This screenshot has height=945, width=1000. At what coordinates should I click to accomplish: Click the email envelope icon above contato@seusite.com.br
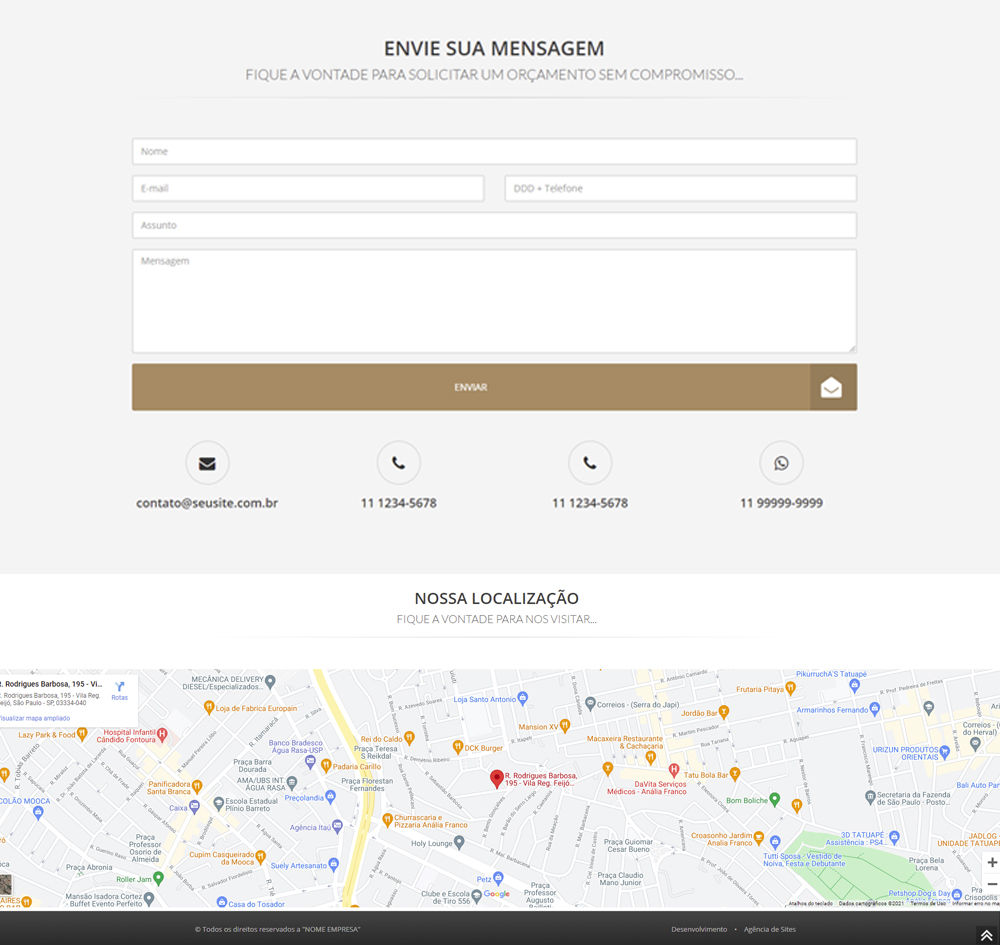[207, 463]
